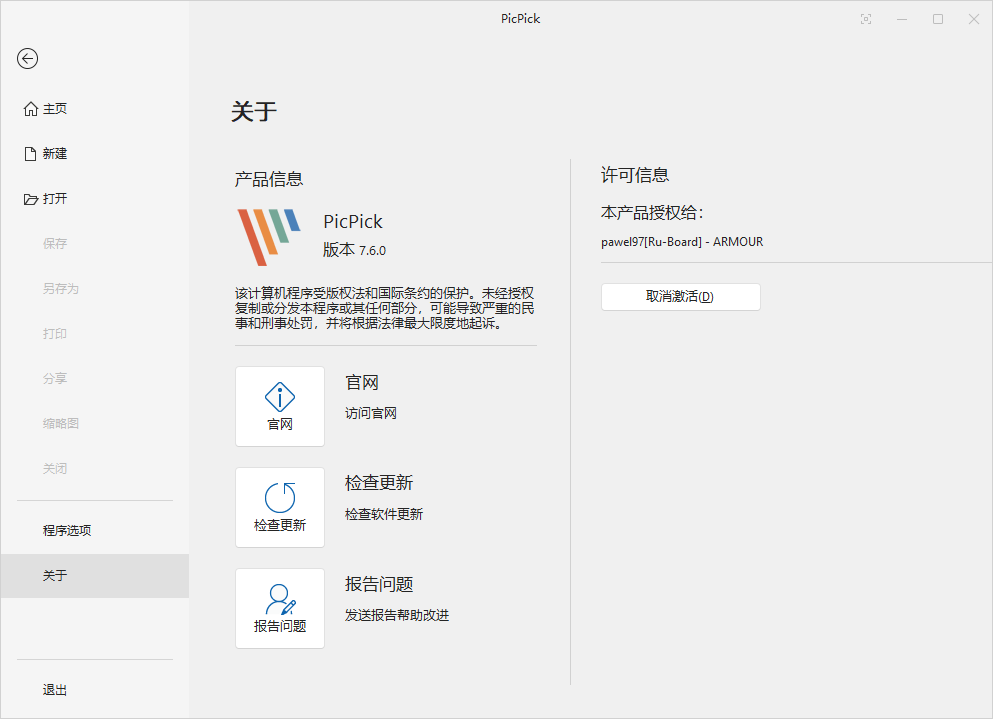This screenshot has width=993, height=719.
Task: Select 打印 in the sidebar
Action: pos(95,334)
